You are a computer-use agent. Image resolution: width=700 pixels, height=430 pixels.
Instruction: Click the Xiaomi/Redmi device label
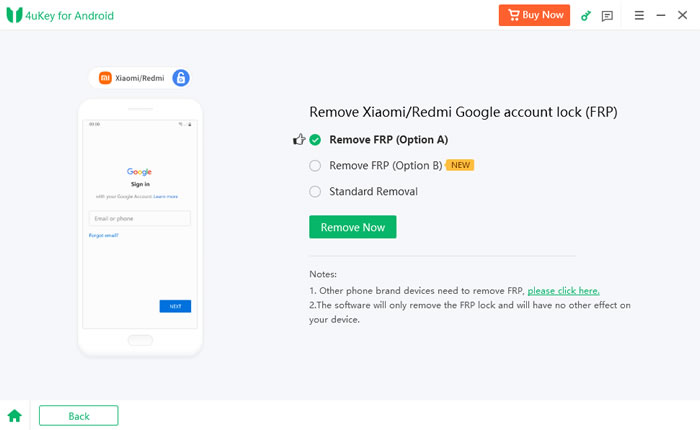pyautogui.click(x=140, y=78)
